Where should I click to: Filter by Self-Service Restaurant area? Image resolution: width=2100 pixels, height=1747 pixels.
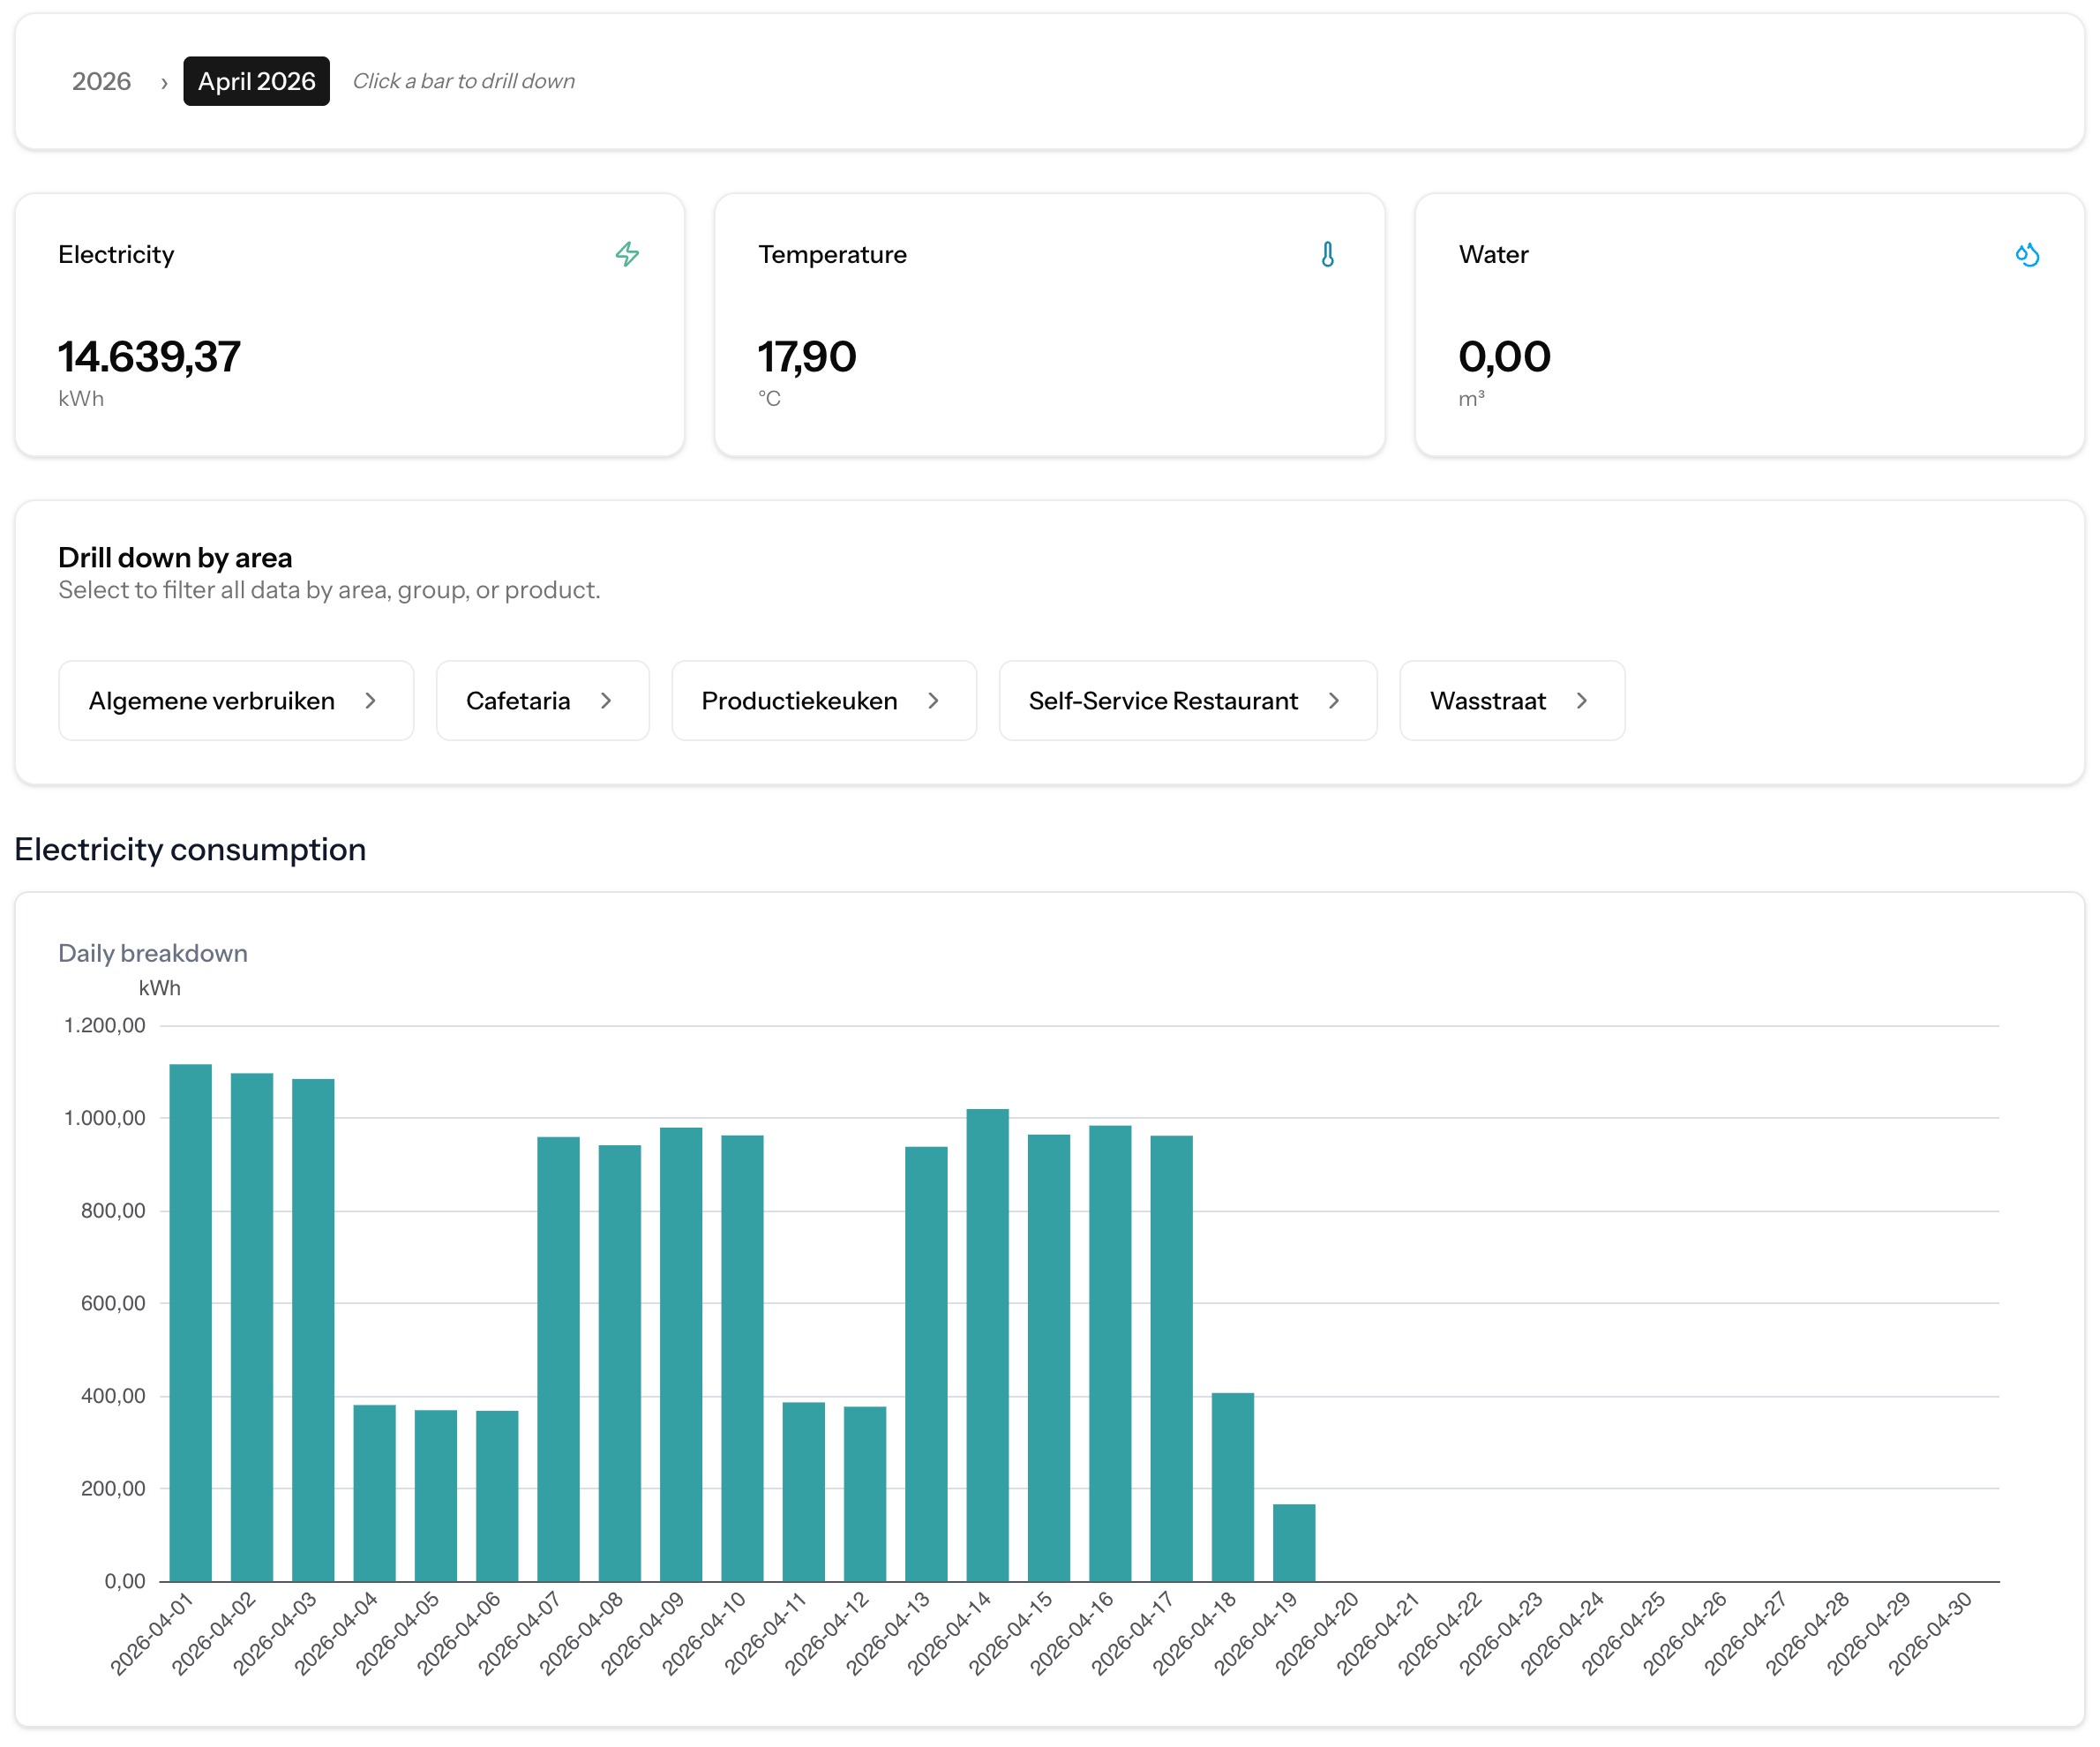point(1188,700)
